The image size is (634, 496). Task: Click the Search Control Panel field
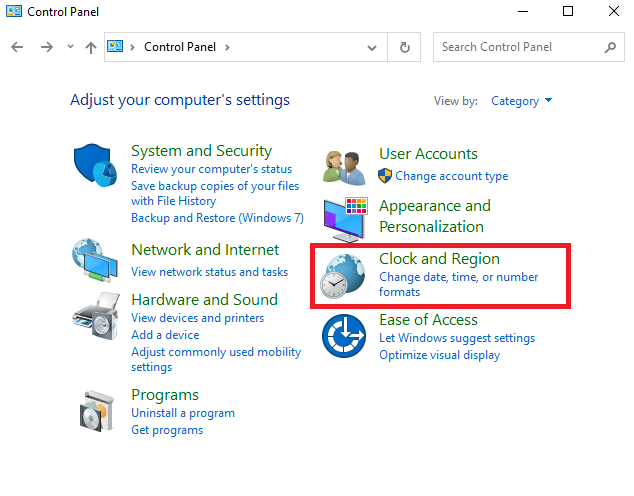(x=520, y=47)
